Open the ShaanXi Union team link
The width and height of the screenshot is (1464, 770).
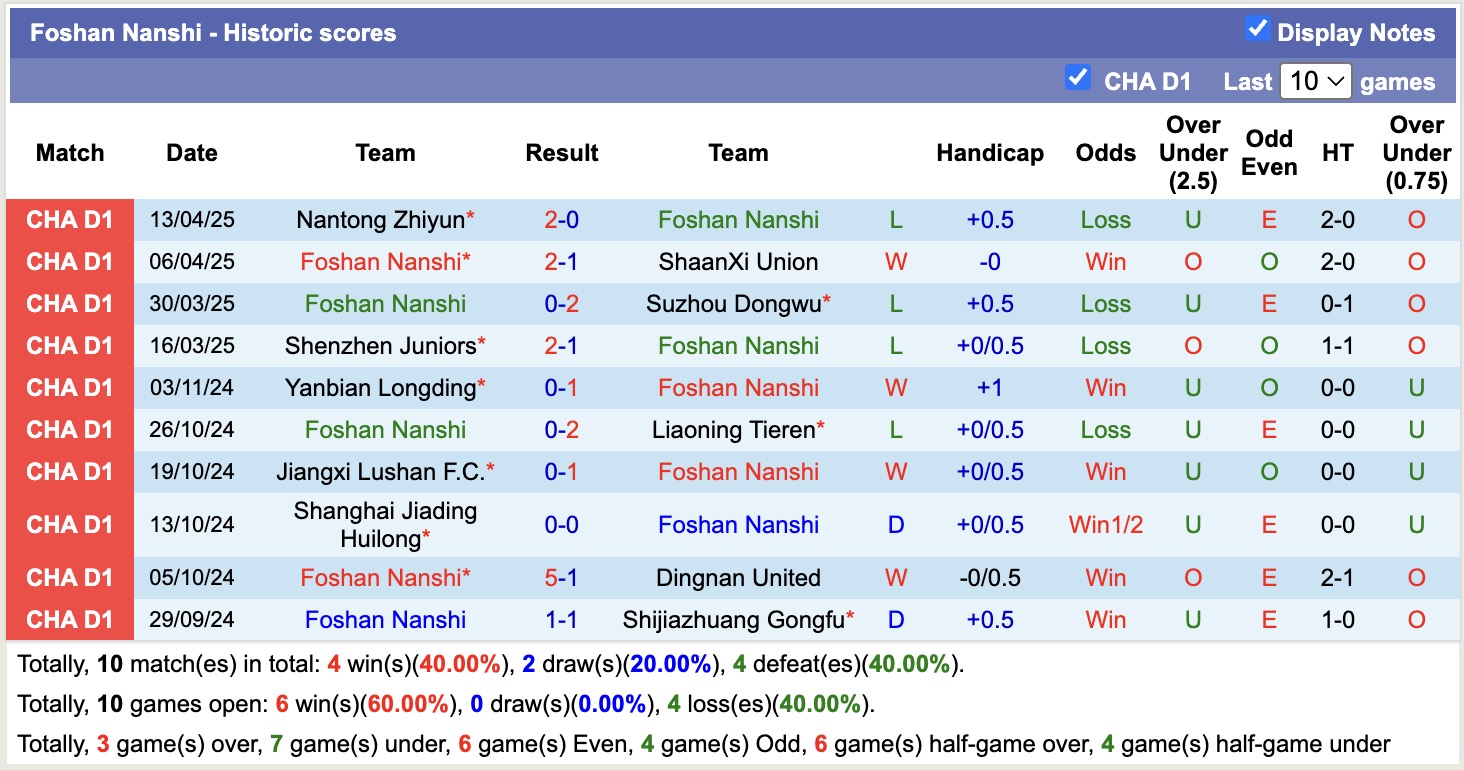[x=738, y=262]
